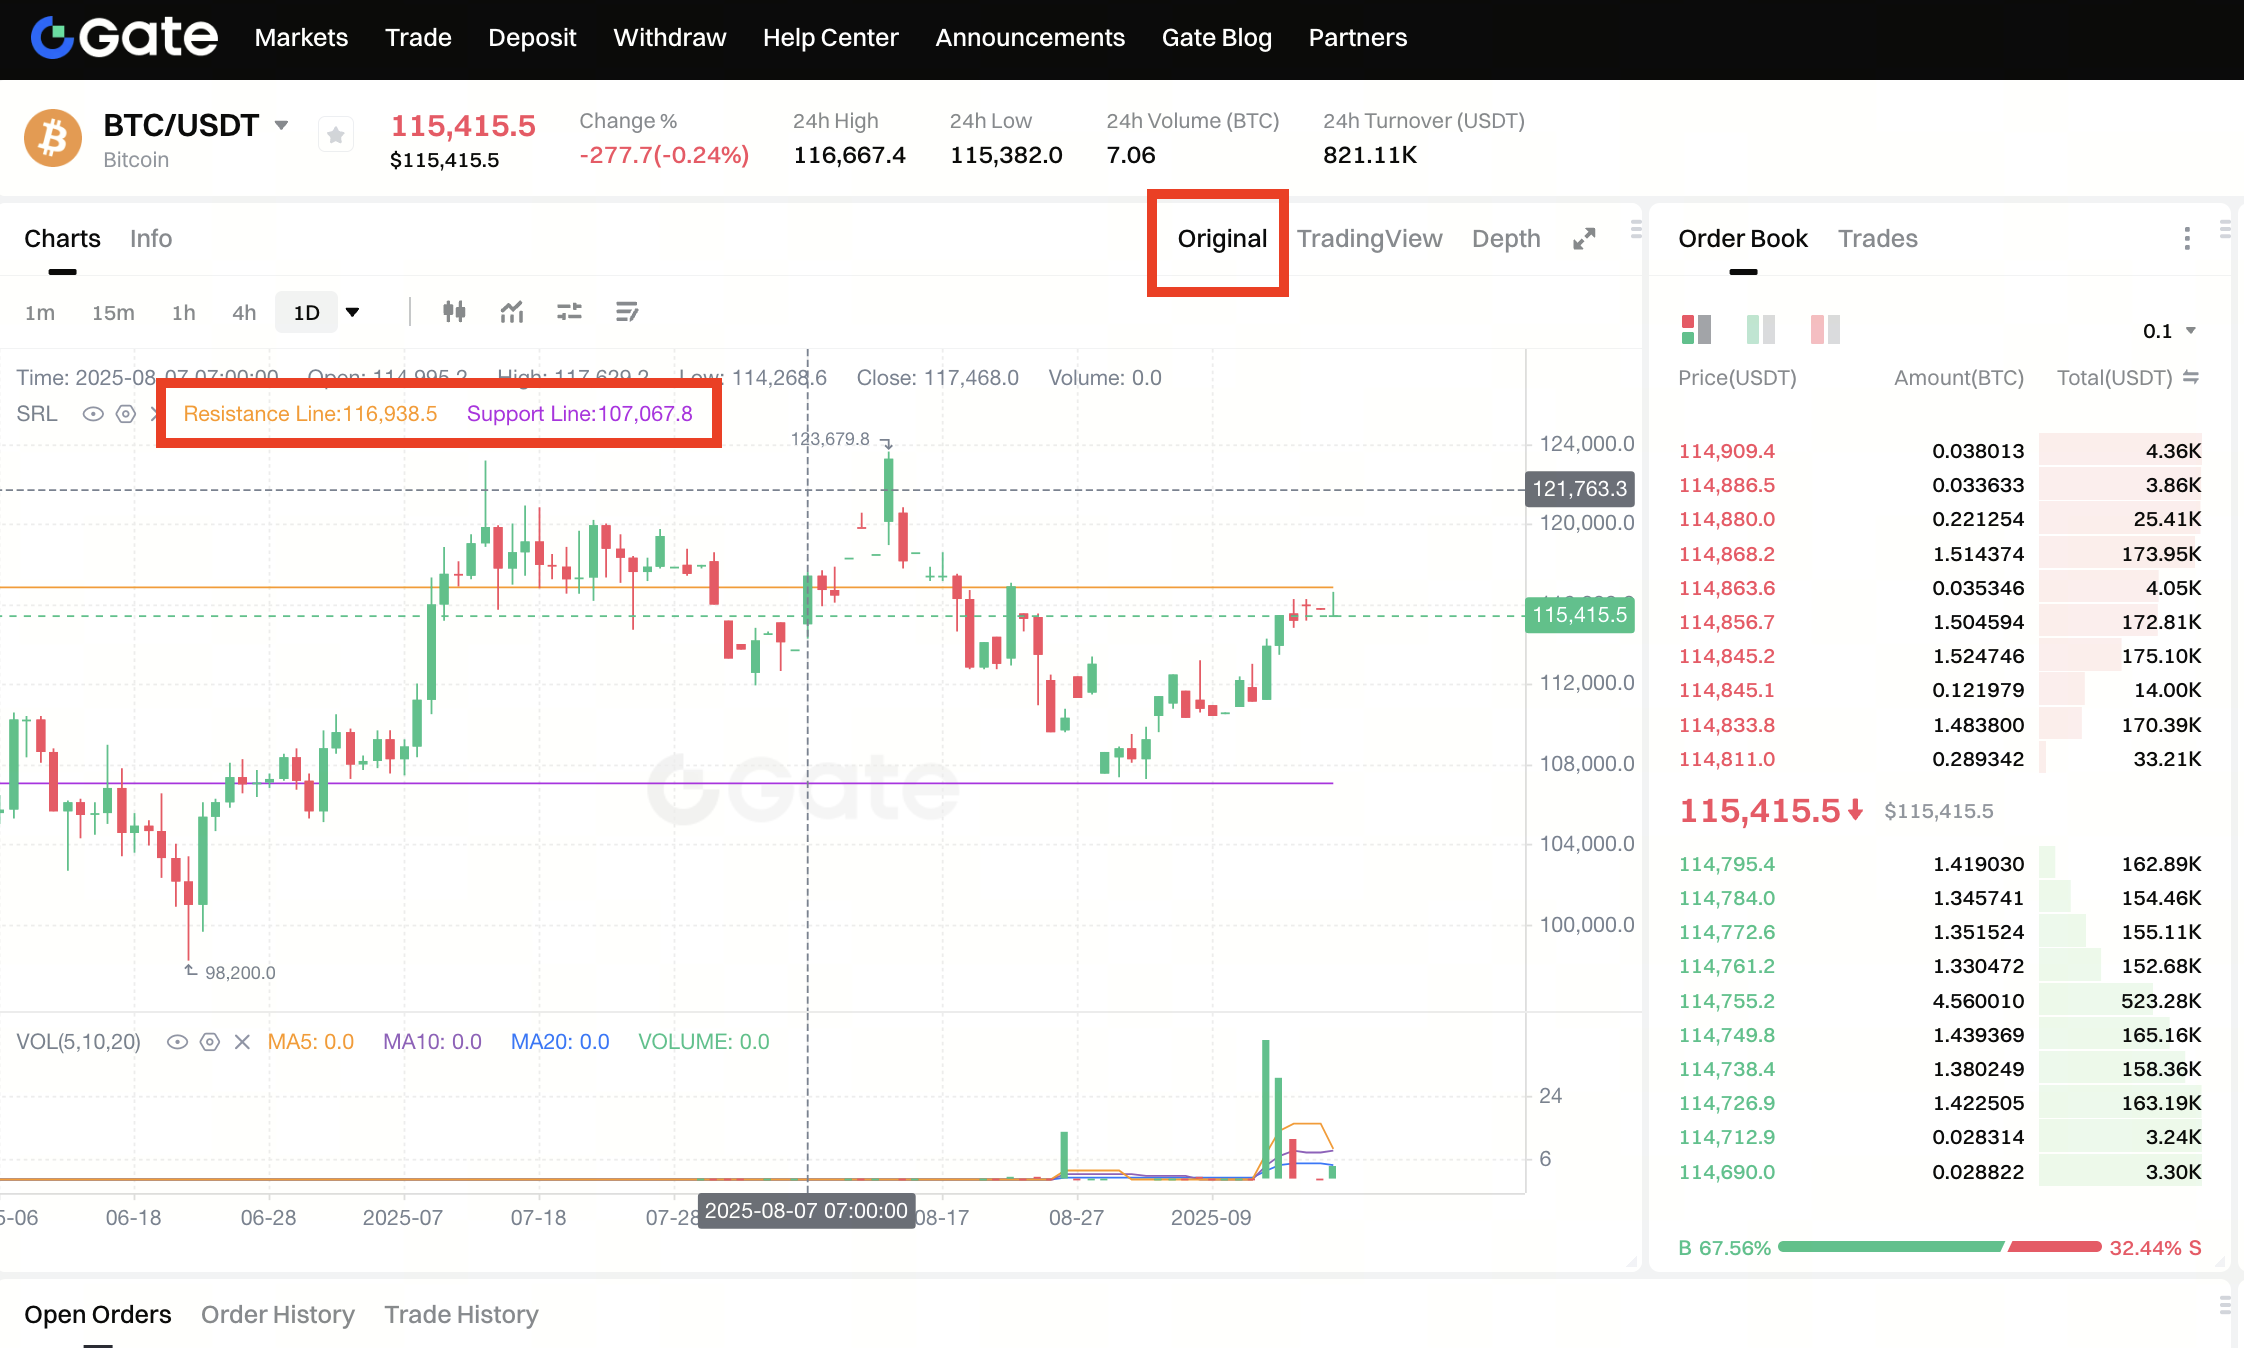The height and width of the screenshot is (1348, 2244).
Task: Remove the VOL indicator with X
Action: tap(242, 1042)
